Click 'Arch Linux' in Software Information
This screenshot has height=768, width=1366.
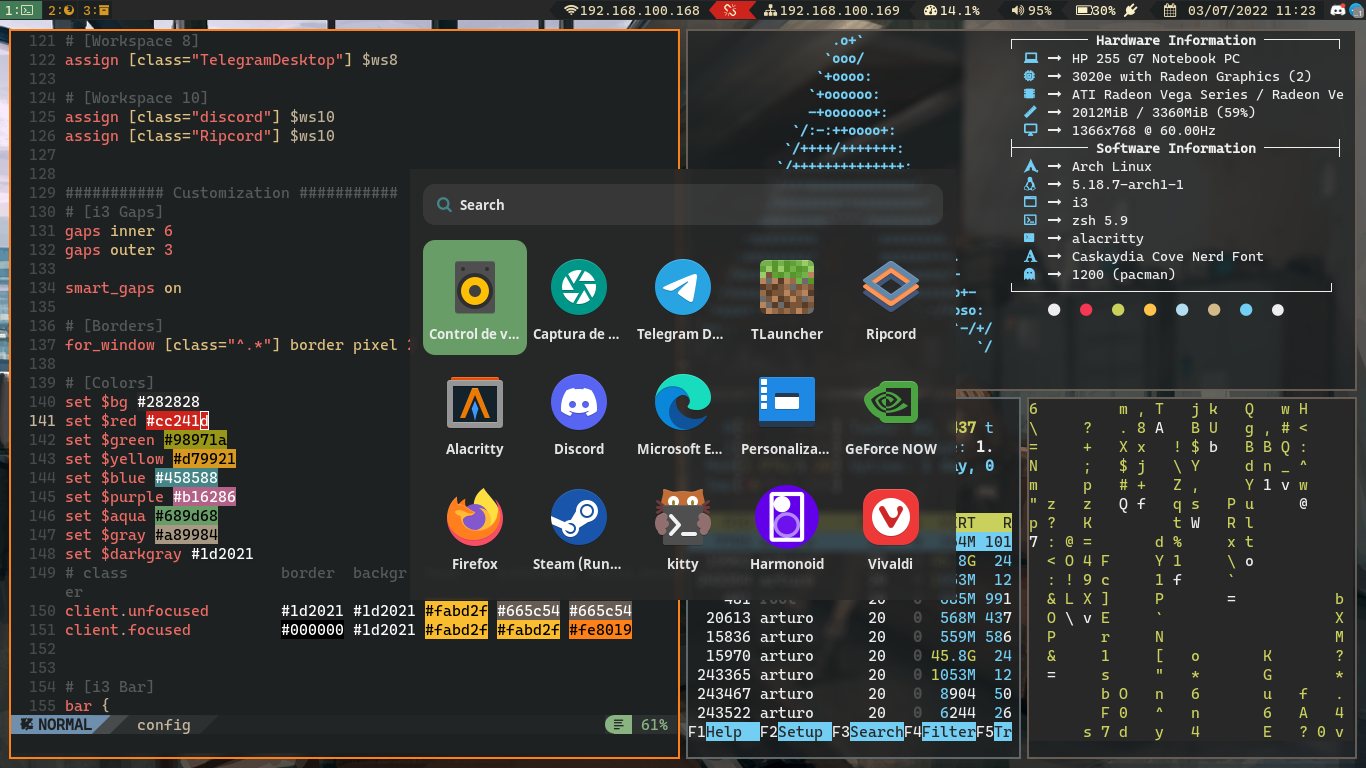pyautogui.click(x=1112, y=166)
